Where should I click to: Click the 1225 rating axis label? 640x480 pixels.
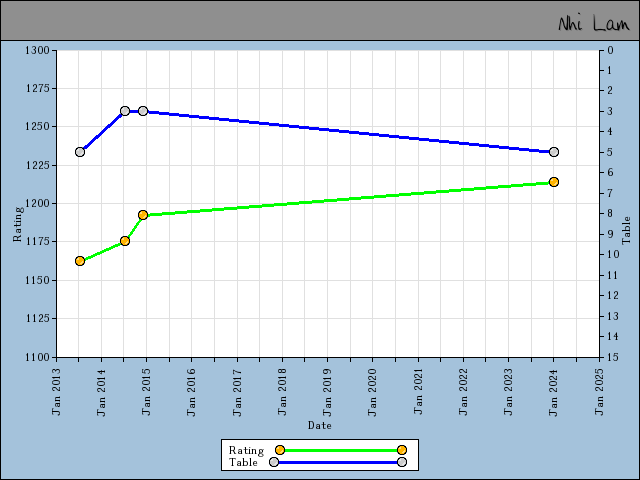pyautogui.click(x=37, y=165)
